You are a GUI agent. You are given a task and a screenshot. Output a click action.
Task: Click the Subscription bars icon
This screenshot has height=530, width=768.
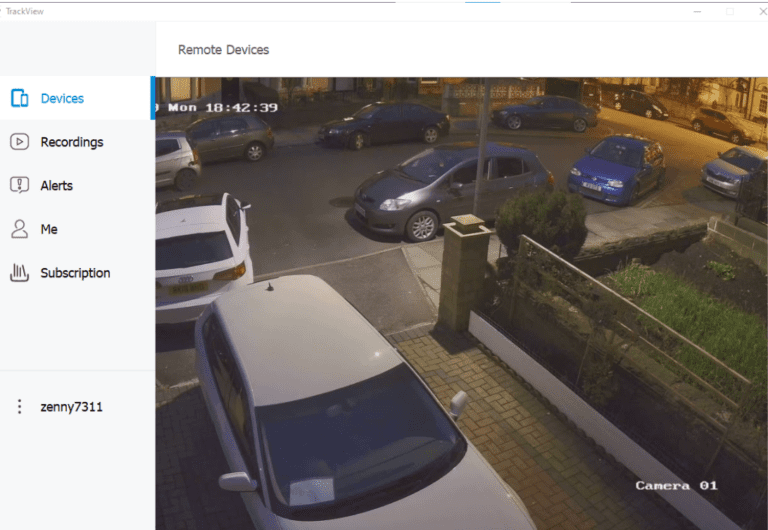(x=20, y=272)
